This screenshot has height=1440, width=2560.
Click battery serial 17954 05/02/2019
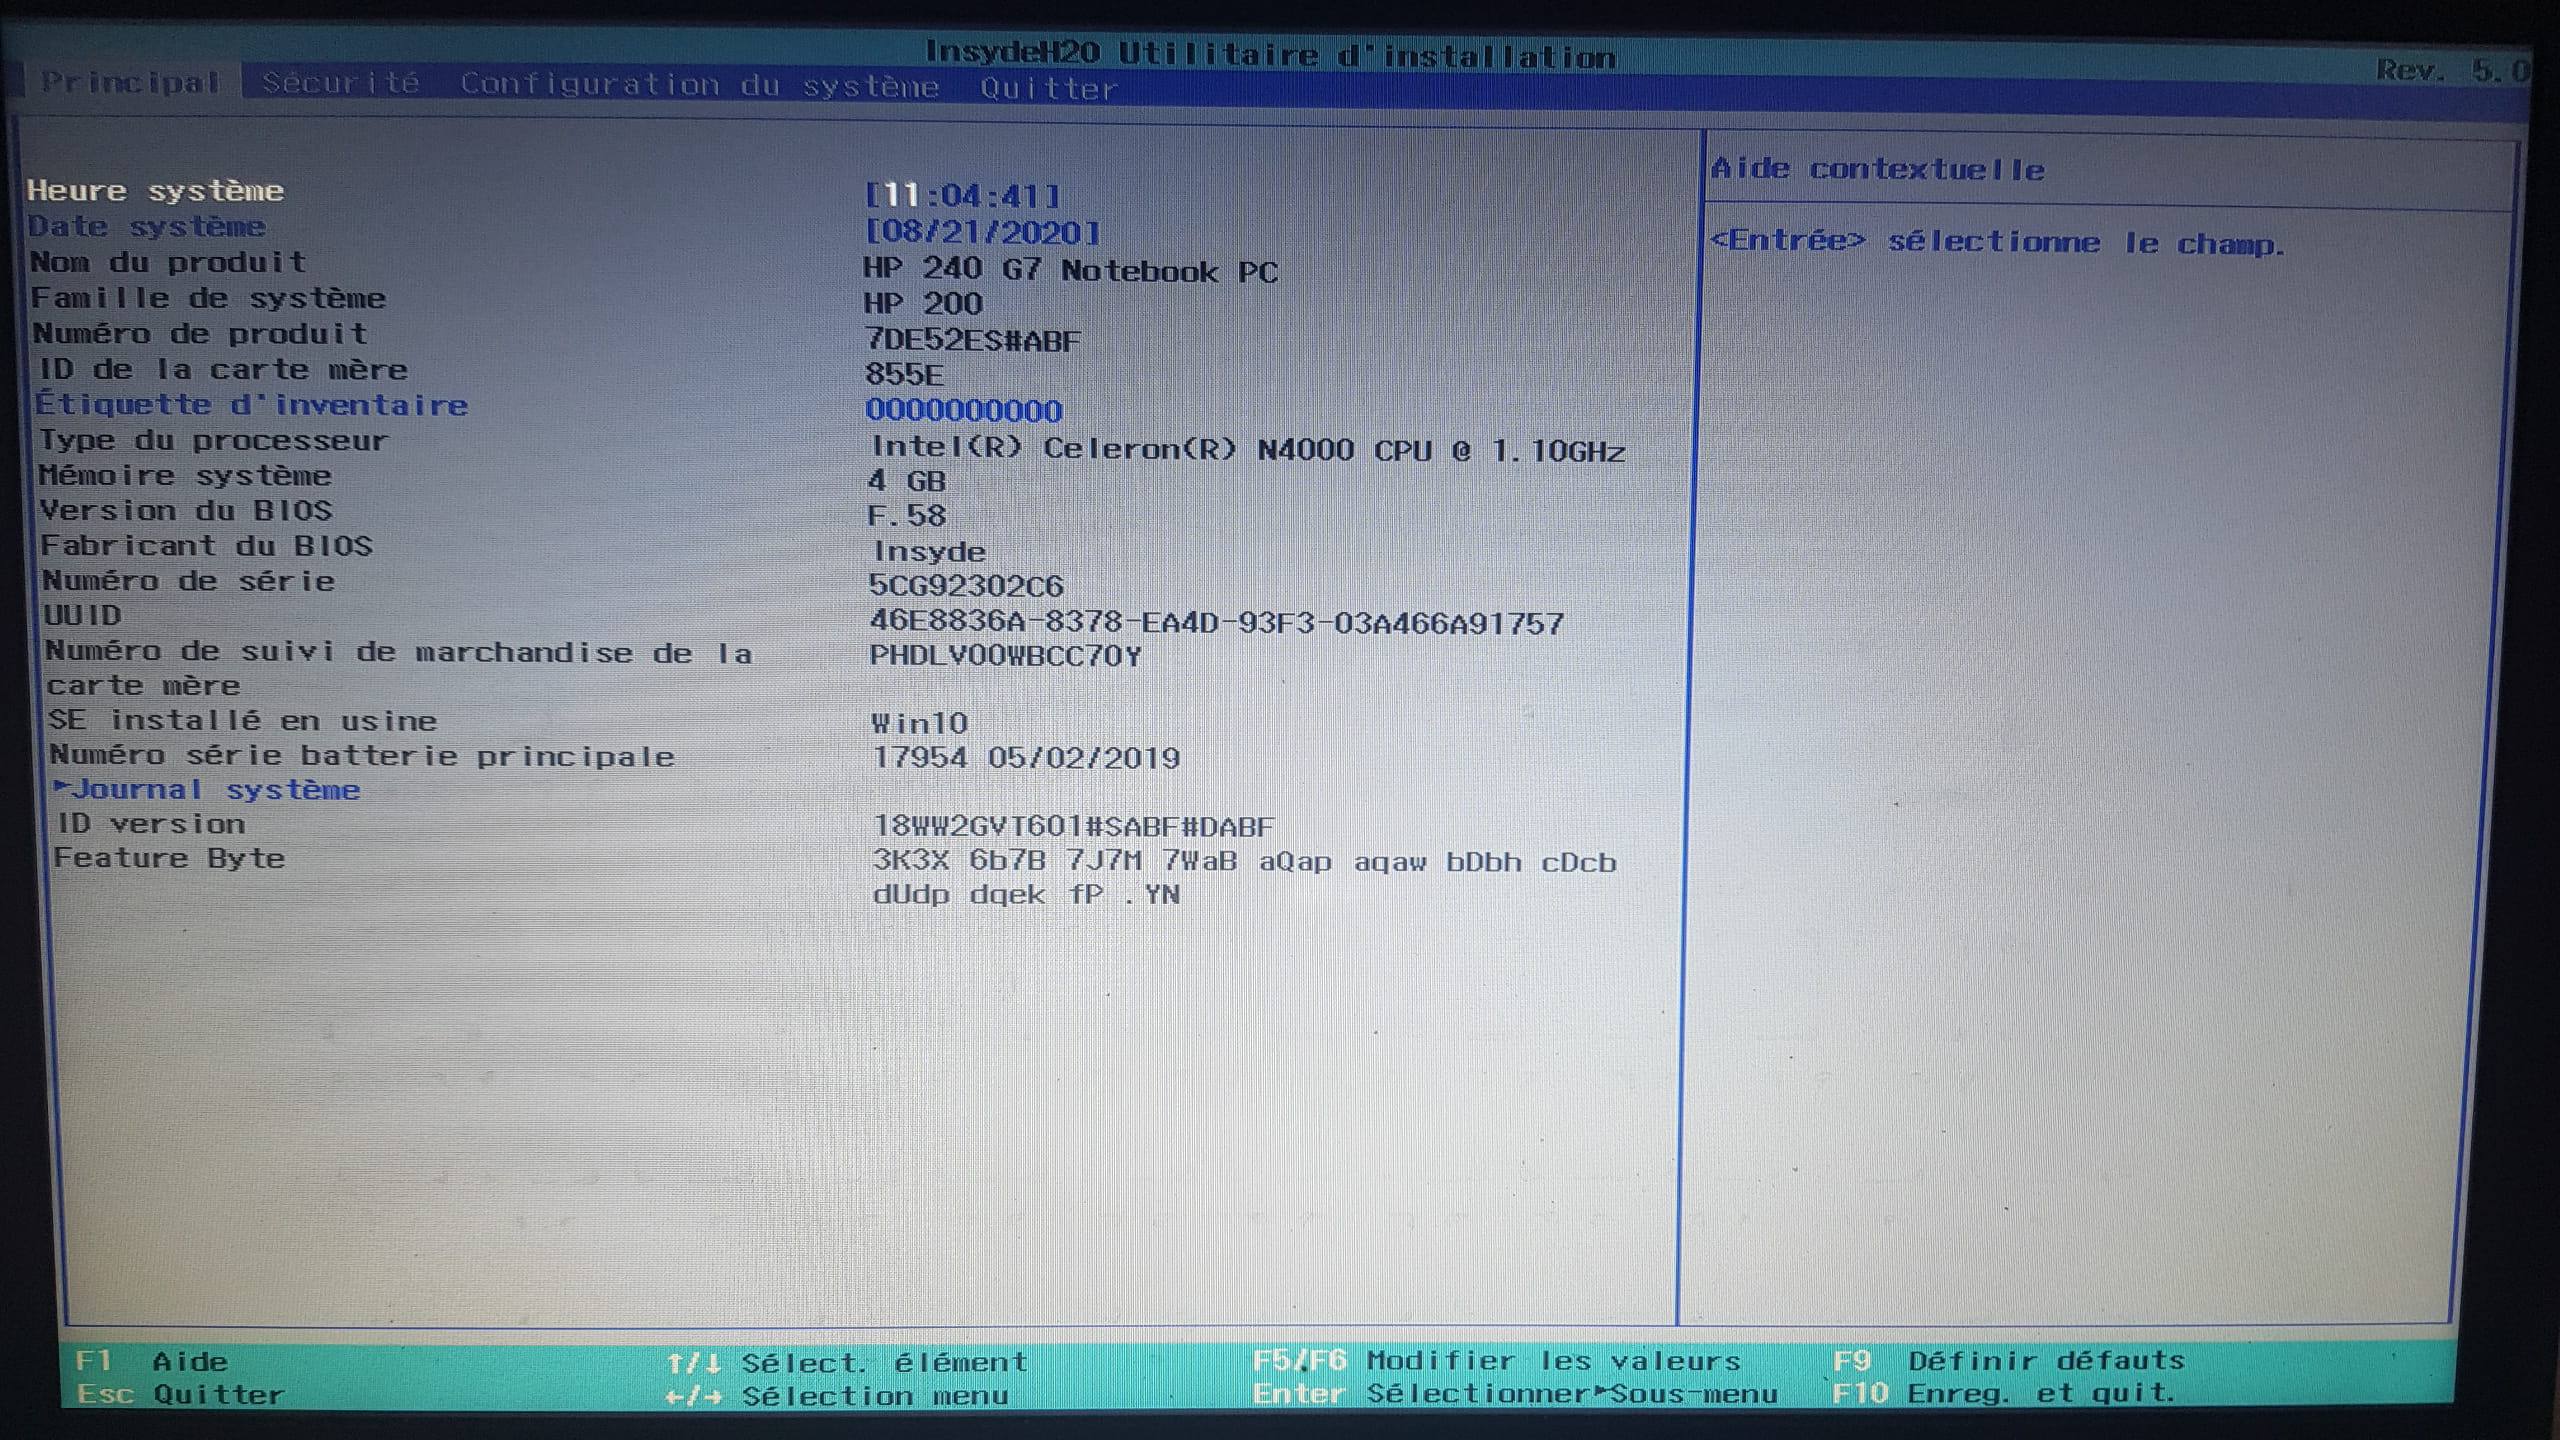click(x=1027, y=757)
